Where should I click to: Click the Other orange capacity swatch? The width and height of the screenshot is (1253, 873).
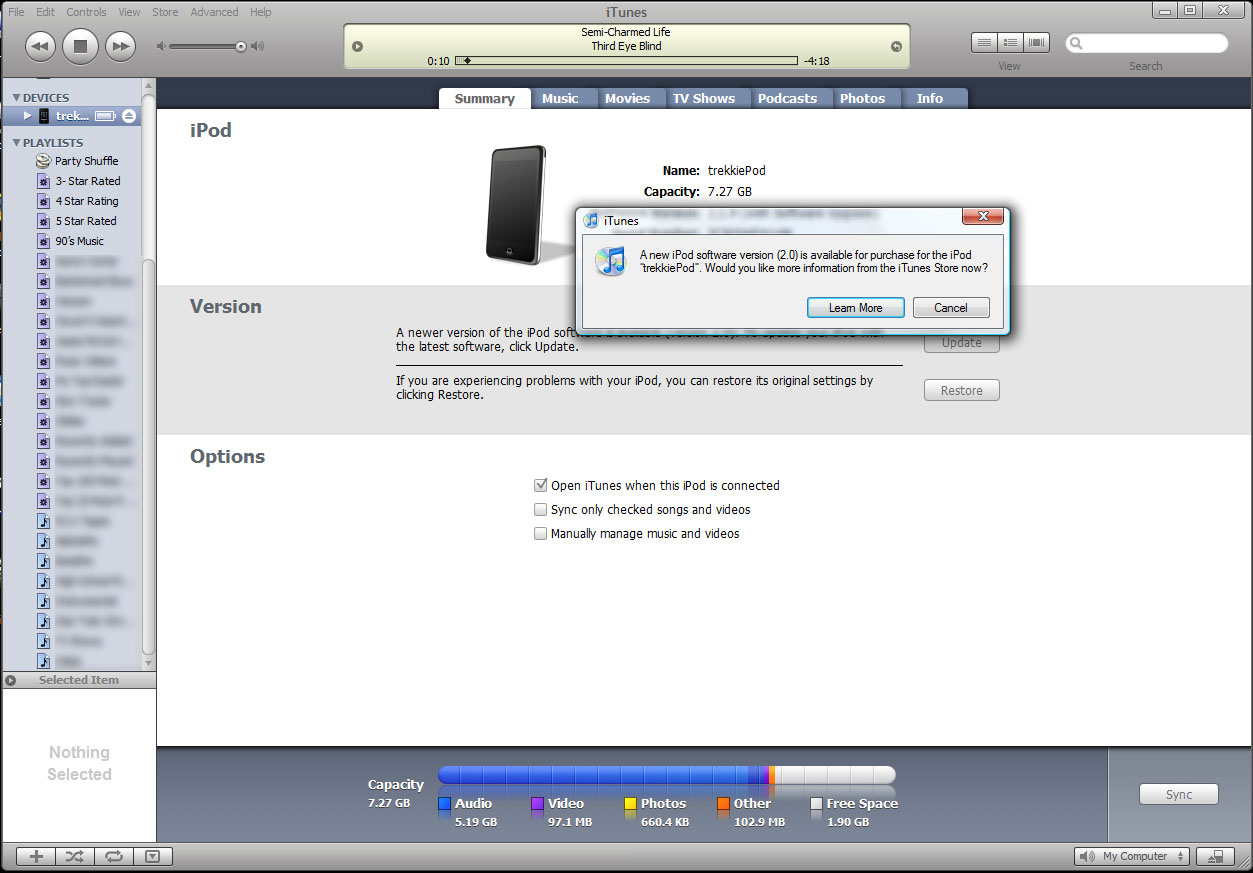[x=723, y=803]
